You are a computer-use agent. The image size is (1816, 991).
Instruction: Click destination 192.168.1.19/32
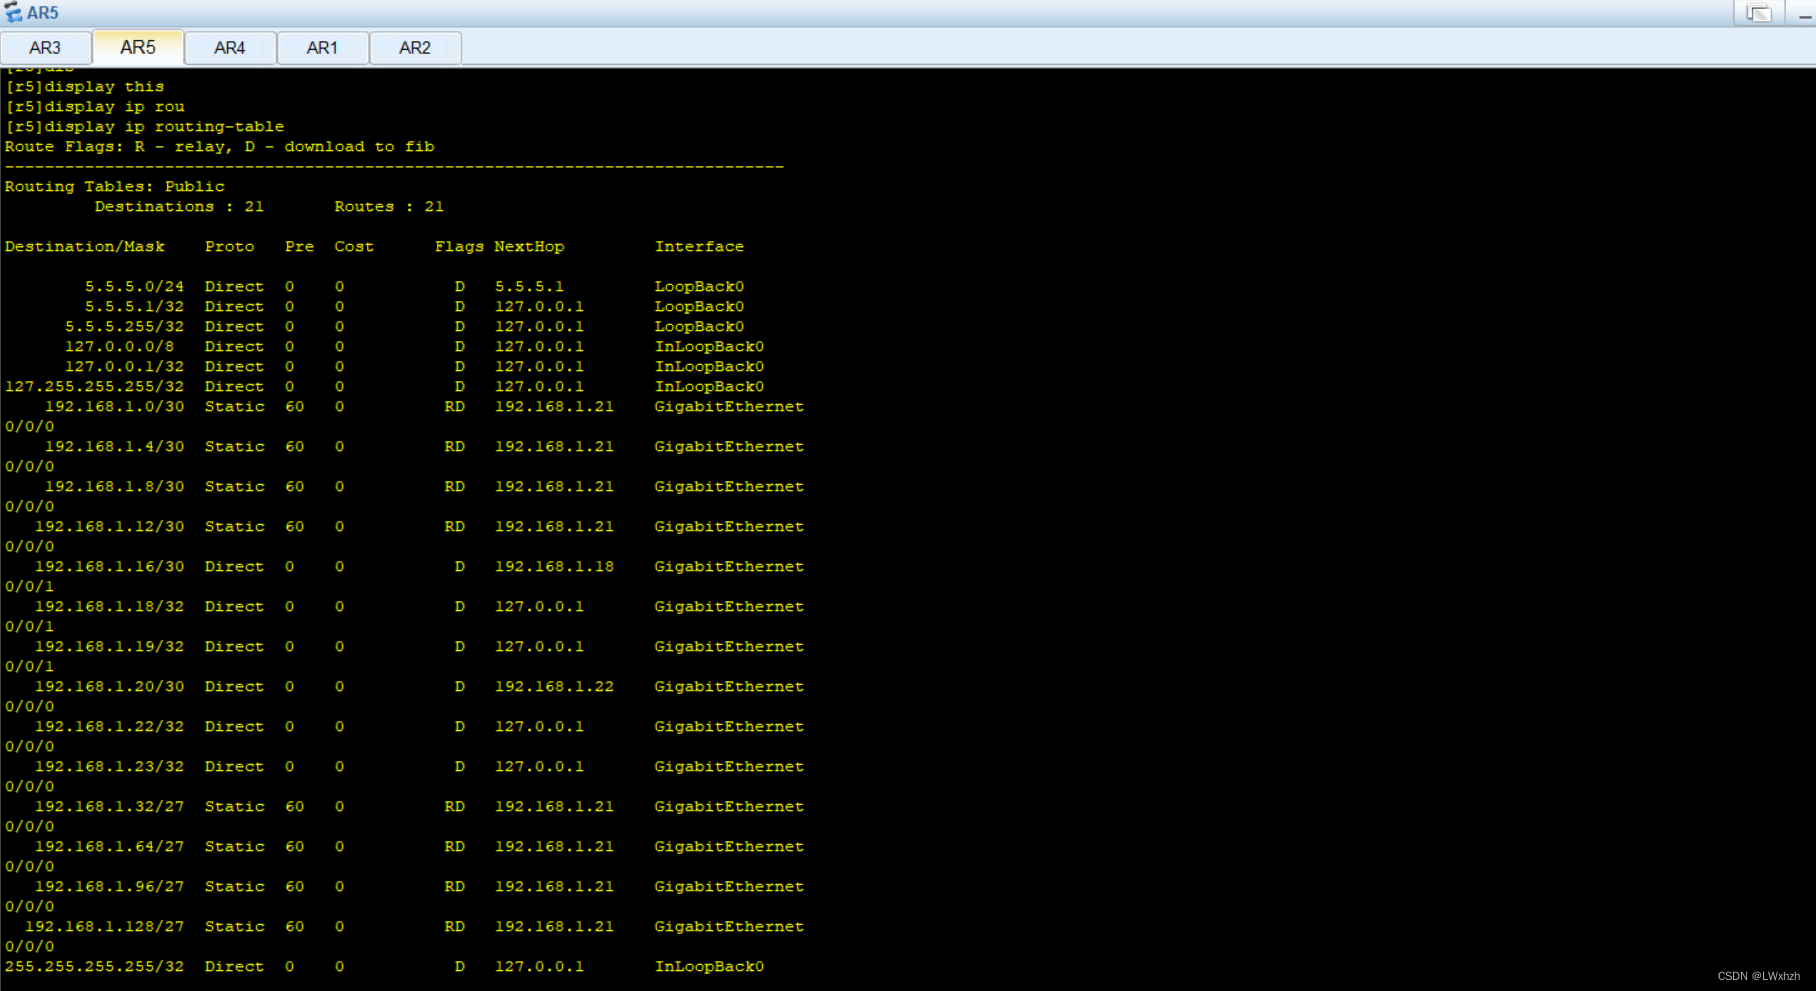pos(110,647)
